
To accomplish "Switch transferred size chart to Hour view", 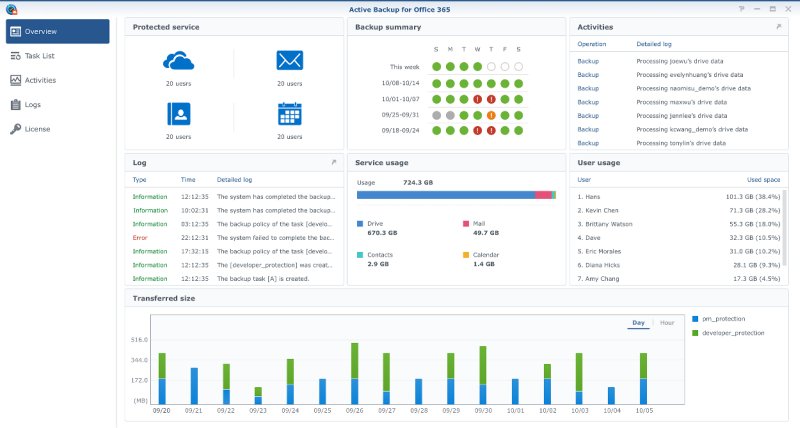I will [667, 323].
